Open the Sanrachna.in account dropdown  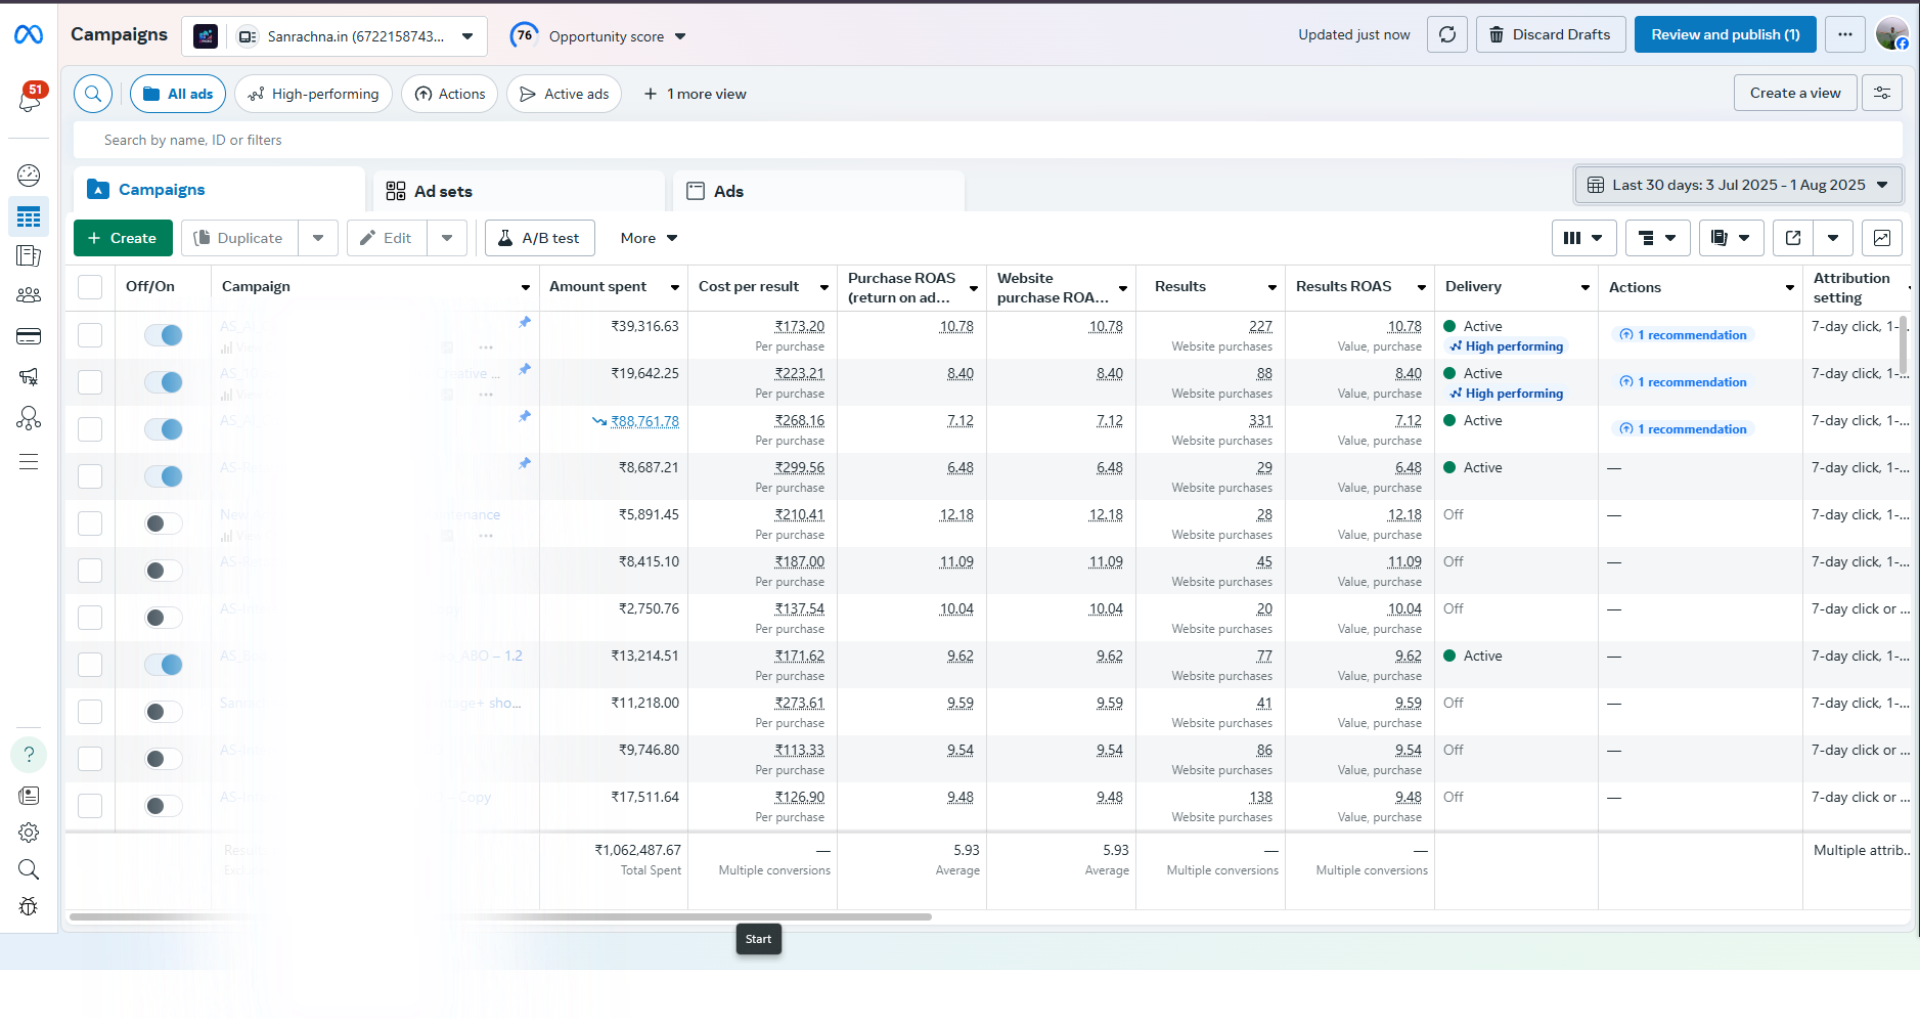tap(334, 36)
